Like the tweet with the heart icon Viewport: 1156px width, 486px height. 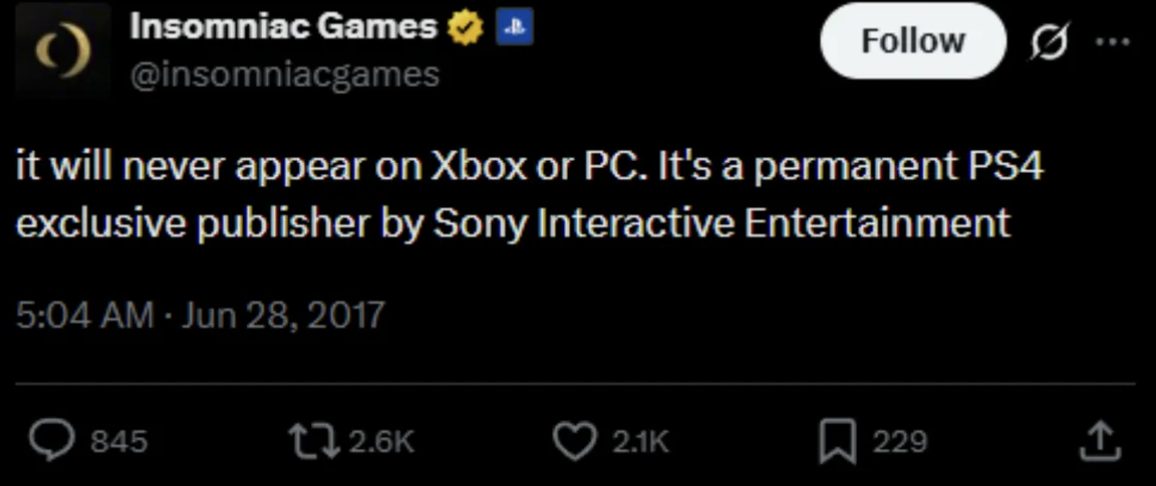tap(573, 440)
